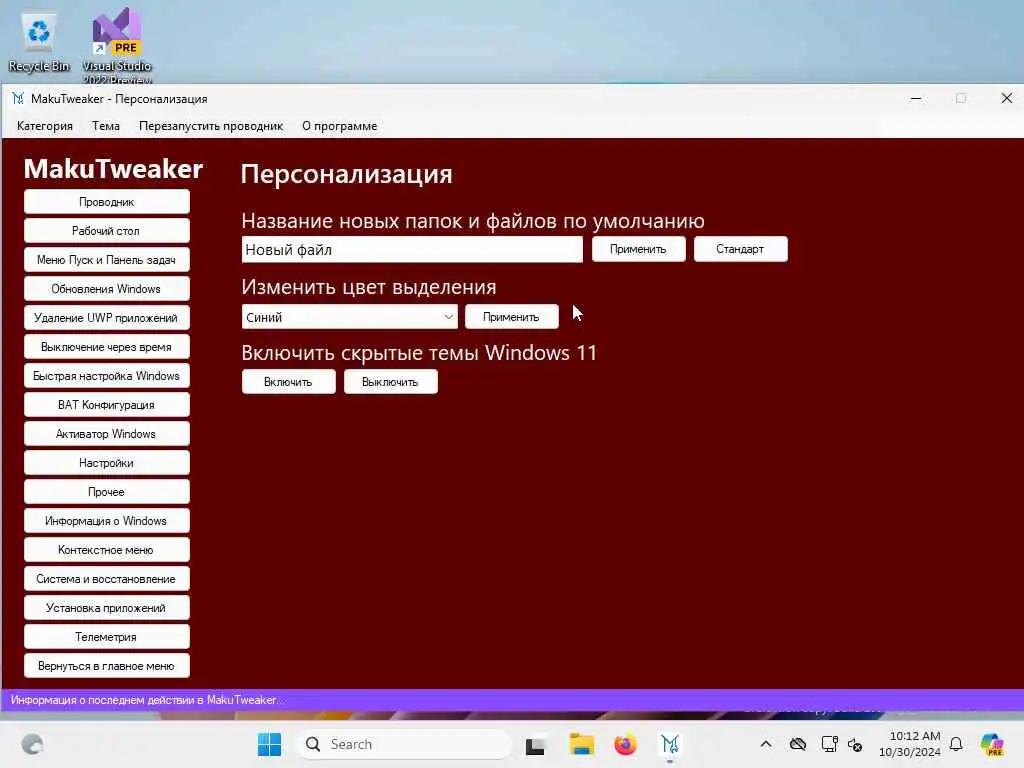The height and width of the screenshot is (768, 1024).
Task: Click the muted volume tray icon
Action: point(855,744)
